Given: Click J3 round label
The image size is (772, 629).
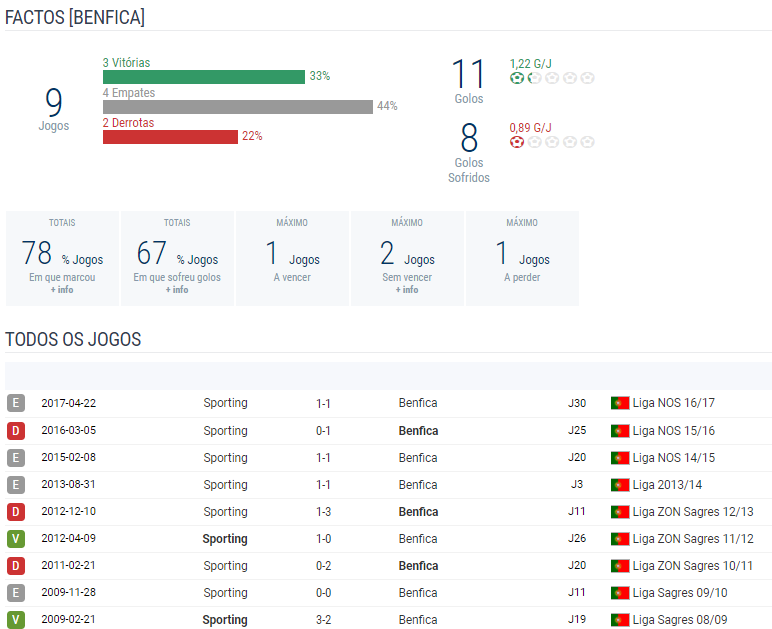Looking at the screenshot, I should 577,484.
